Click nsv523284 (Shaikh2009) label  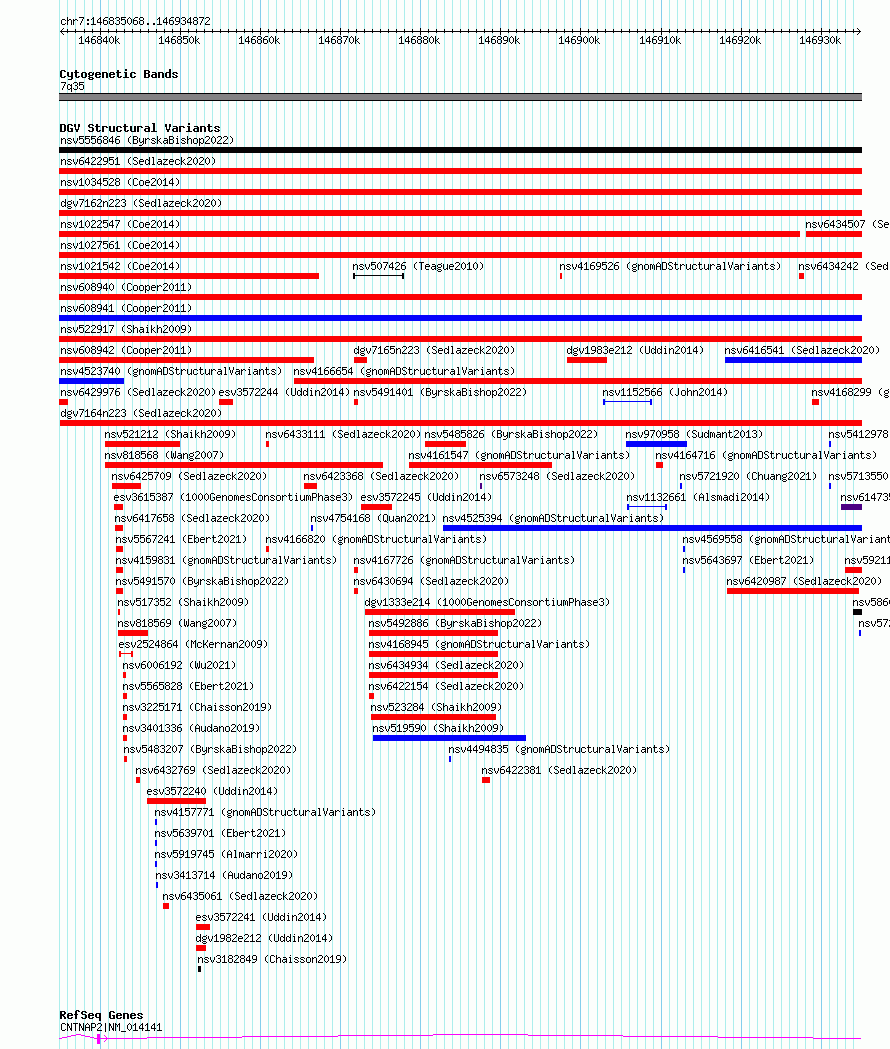(436, 707)
